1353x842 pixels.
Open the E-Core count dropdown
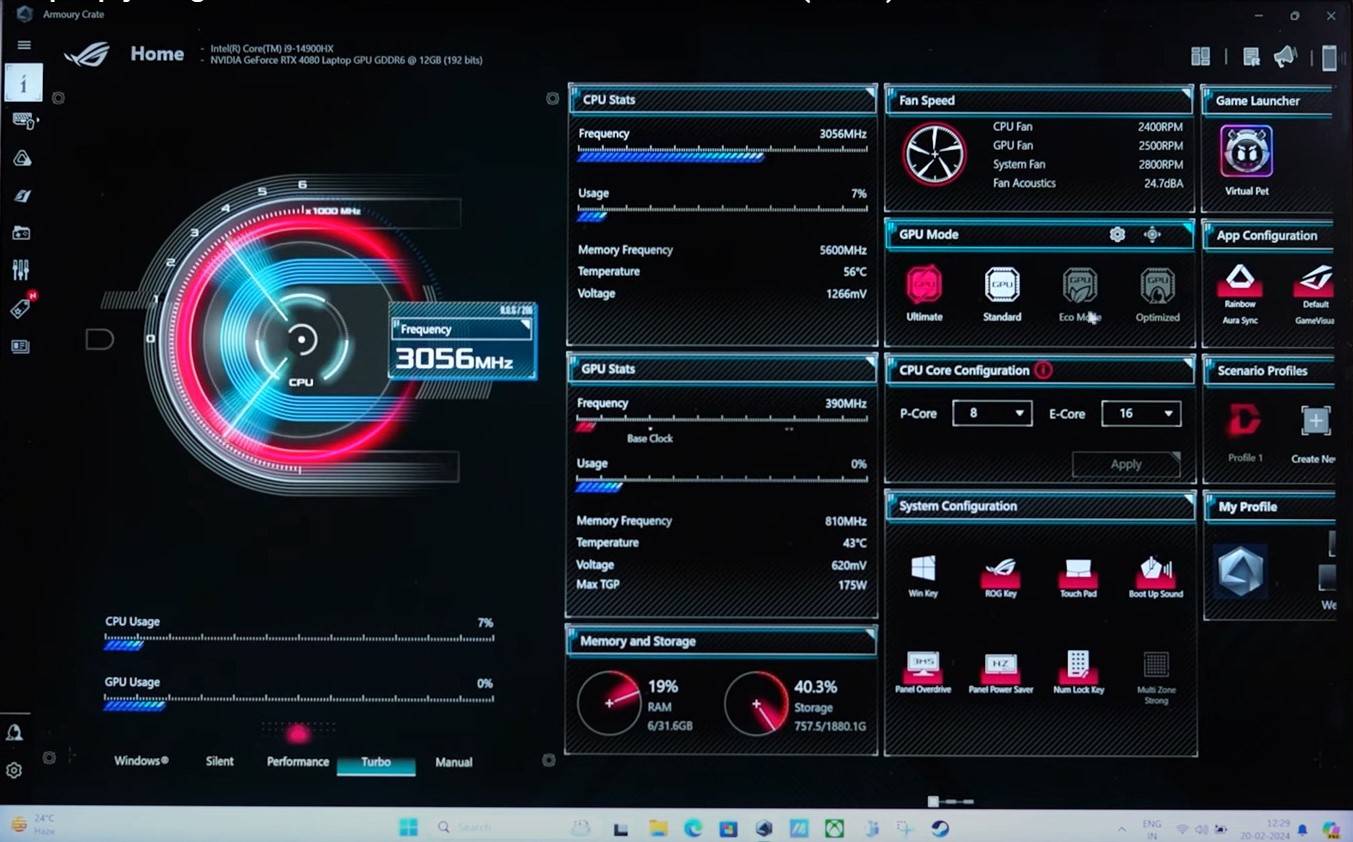[x=1141, y=413]
